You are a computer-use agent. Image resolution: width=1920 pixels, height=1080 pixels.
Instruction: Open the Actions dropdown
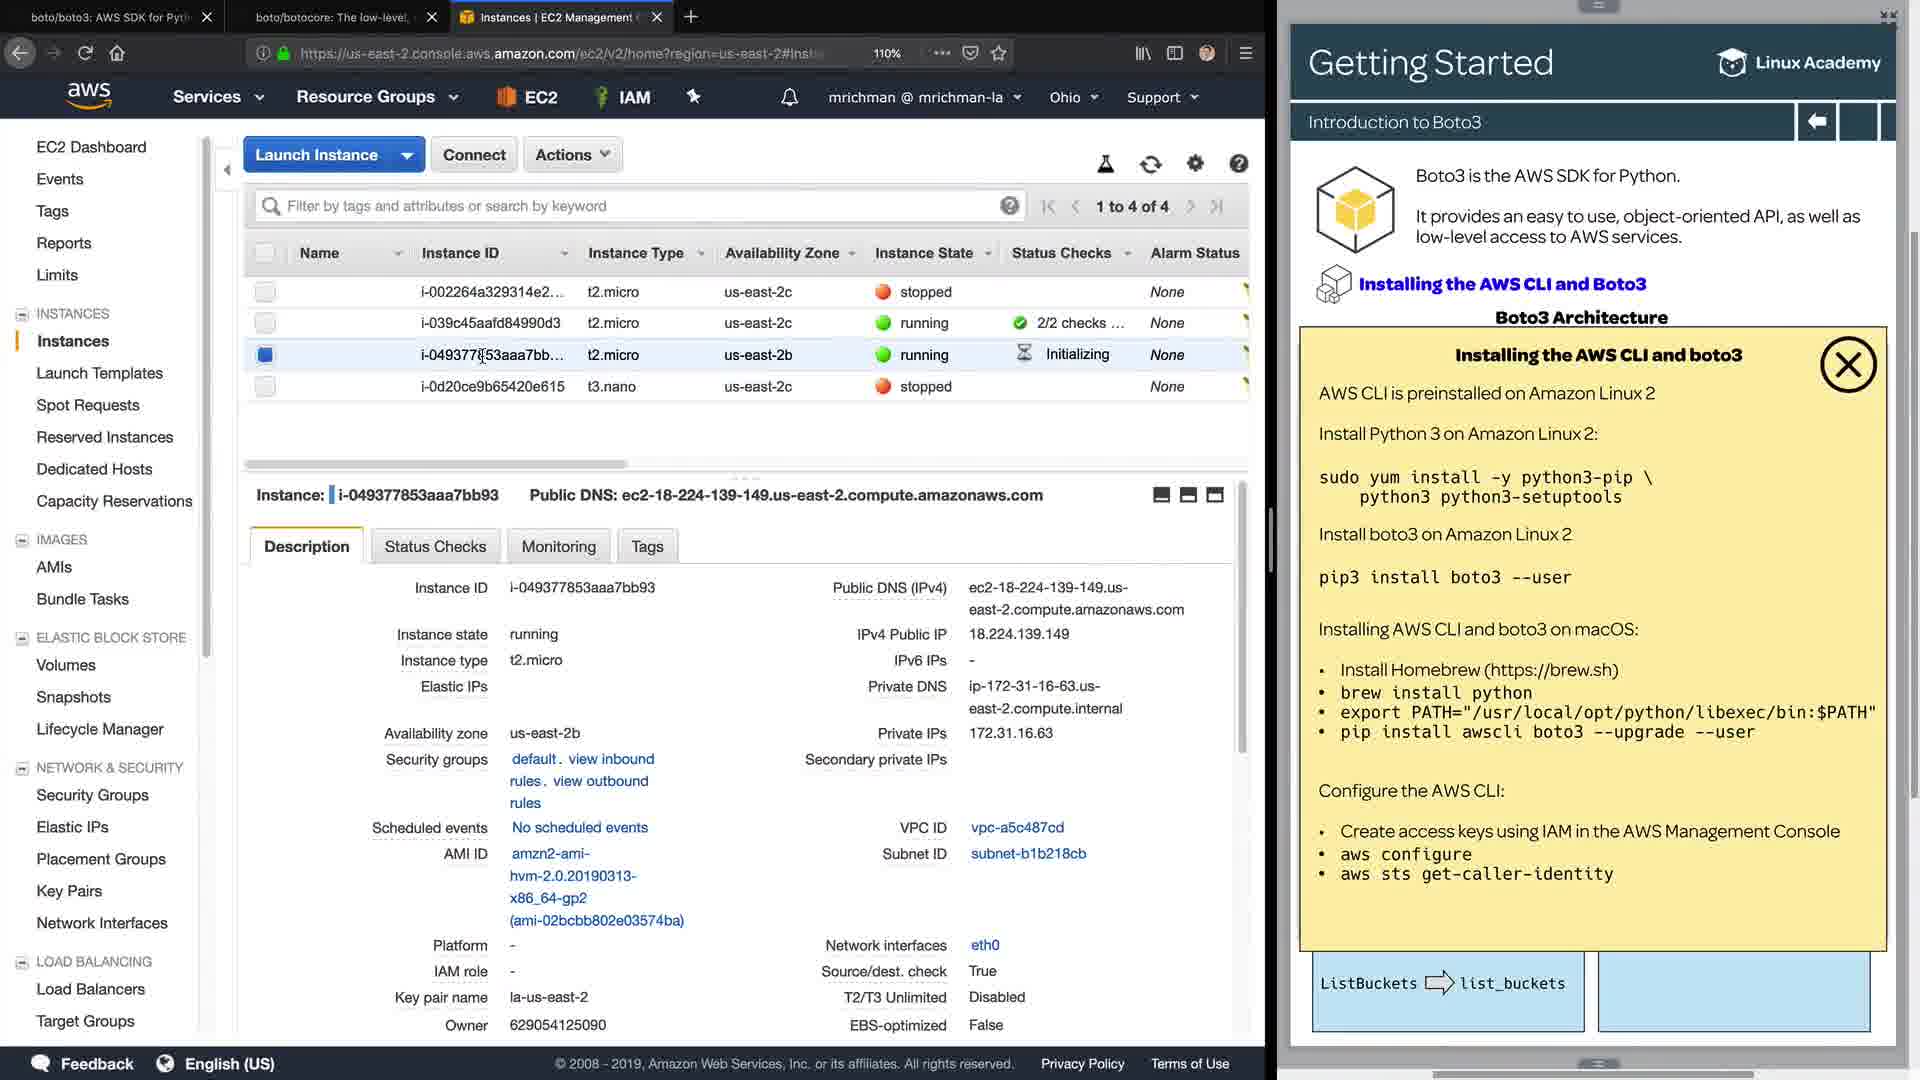point(572,155)
